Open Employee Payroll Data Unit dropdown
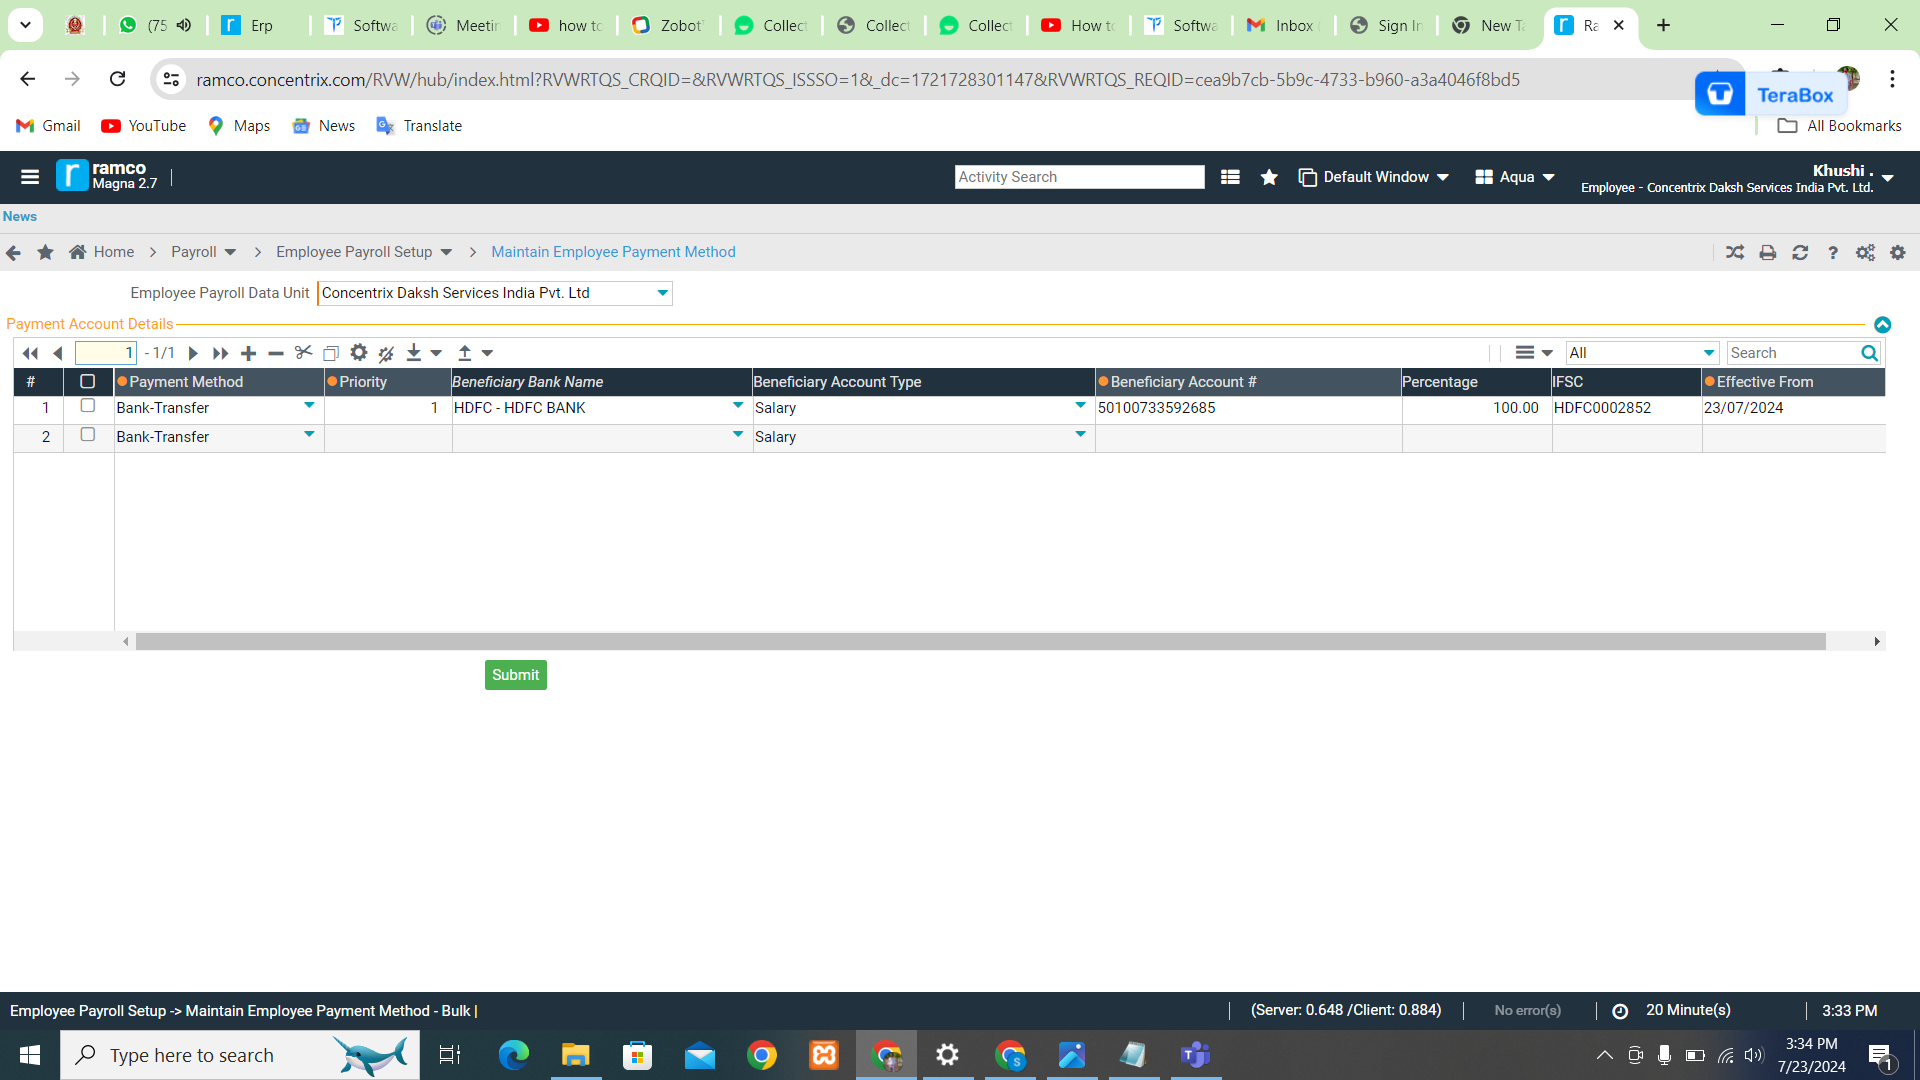Image resolution: width=1920 pixels, height=1080 pixels. (662, 293)
